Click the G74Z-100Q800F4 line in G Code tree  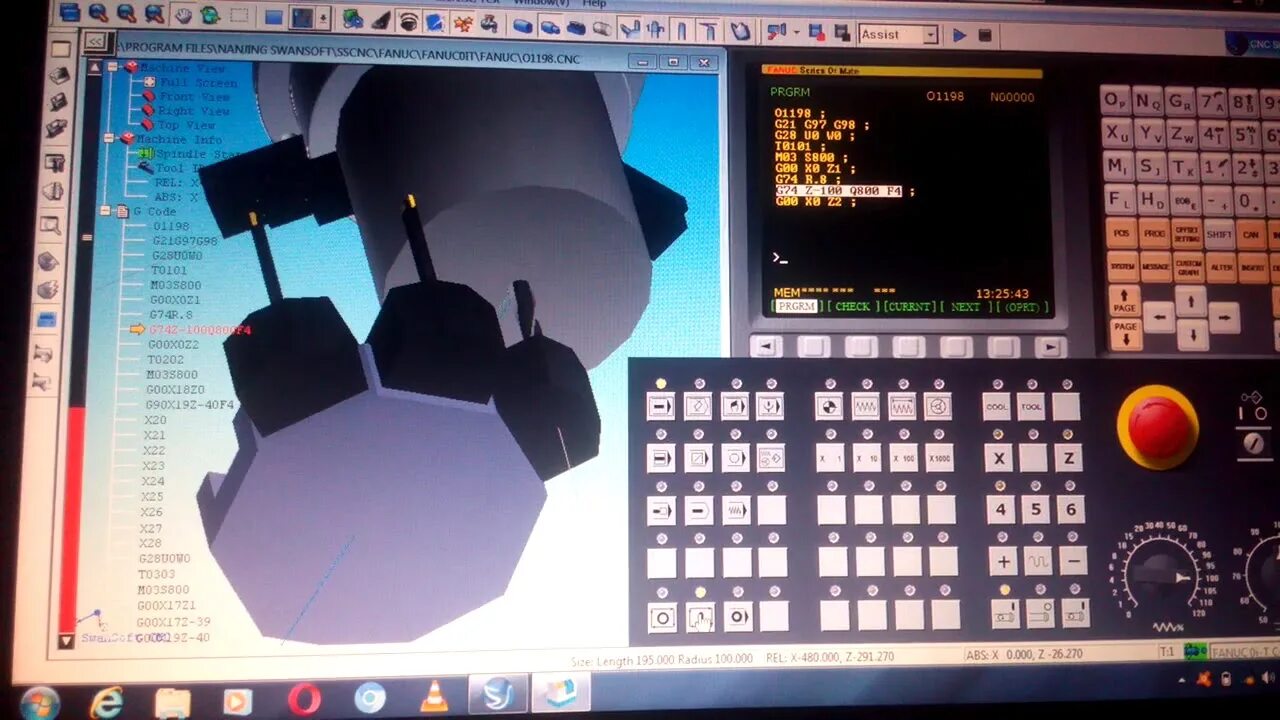(198, 329)
